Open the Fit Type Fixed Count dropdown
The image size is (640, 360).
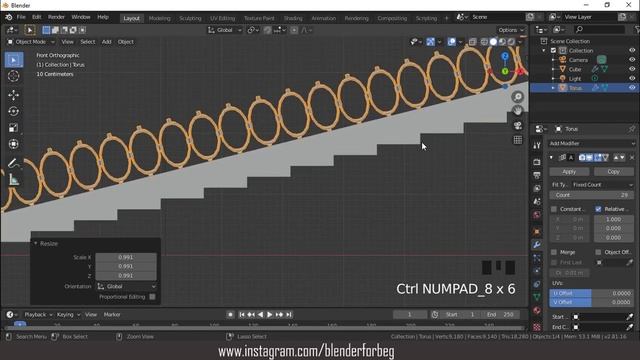pos(602,185)
